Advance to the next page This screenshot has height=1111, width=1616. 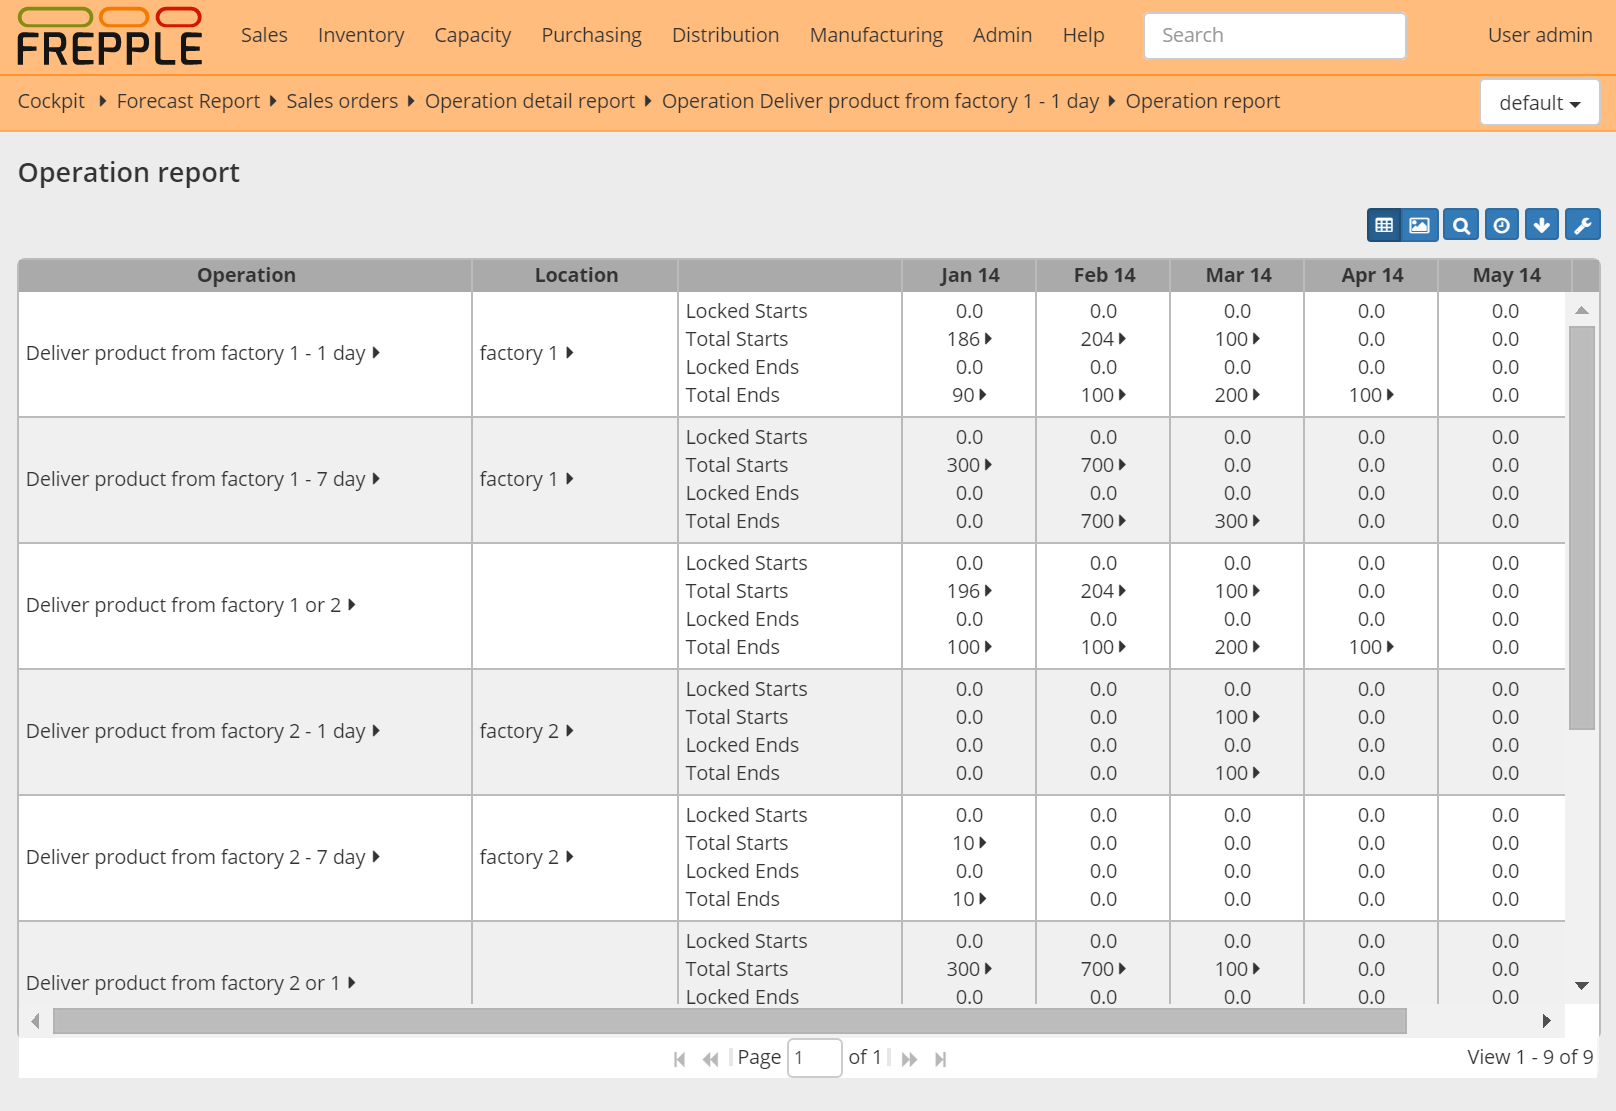click(909, 1058)
